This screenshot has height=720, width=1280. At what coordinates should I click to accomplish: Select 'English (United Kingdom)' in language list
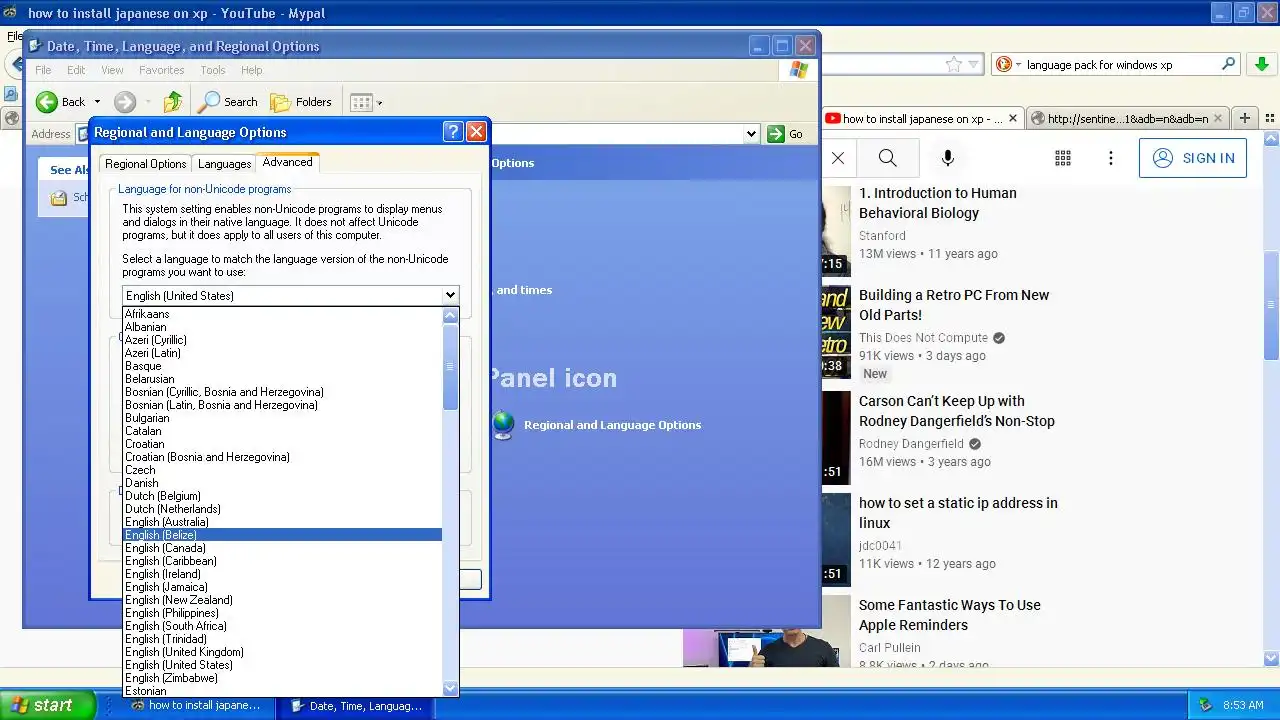click(282, 652)
